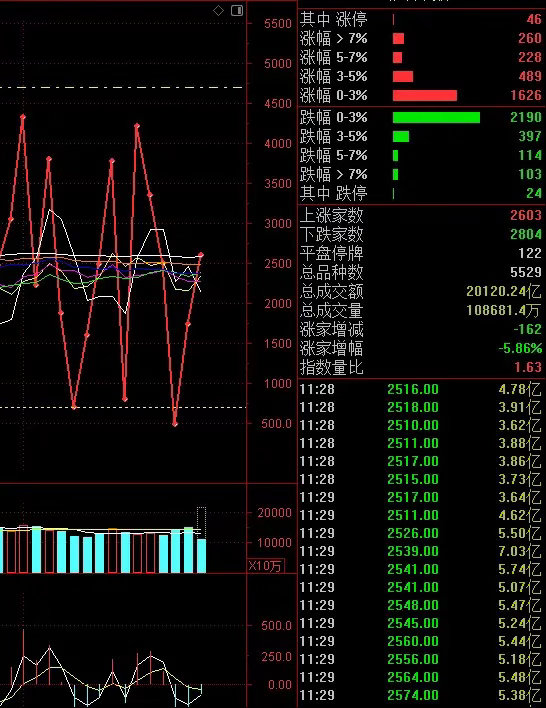Click the 20000 volume axis label
This screenshot has height=708, width=546.
(x=274, y=512)
